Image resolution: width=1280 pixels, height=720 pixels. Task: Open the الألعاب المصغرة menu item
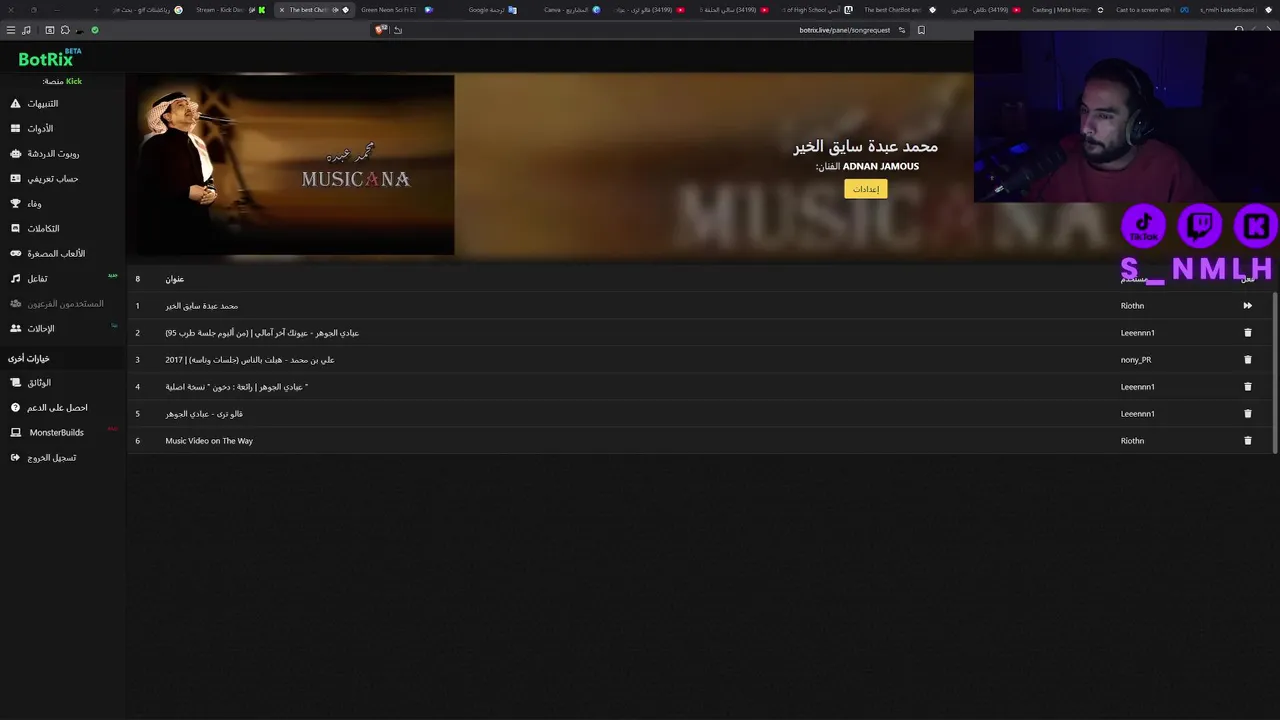click(56, 253)
